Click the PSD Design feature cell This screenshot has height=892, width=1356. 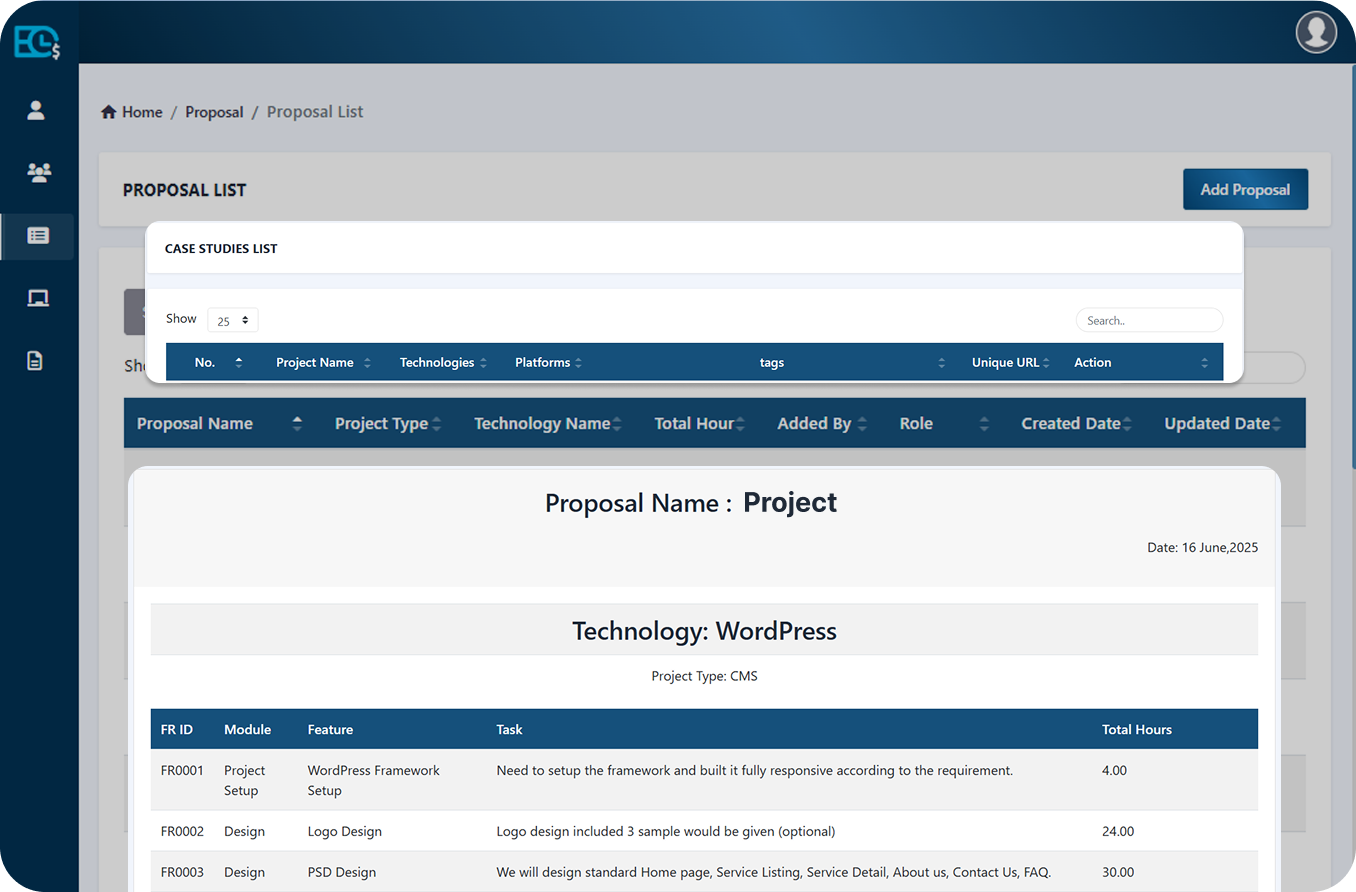(x=342, y=872)
